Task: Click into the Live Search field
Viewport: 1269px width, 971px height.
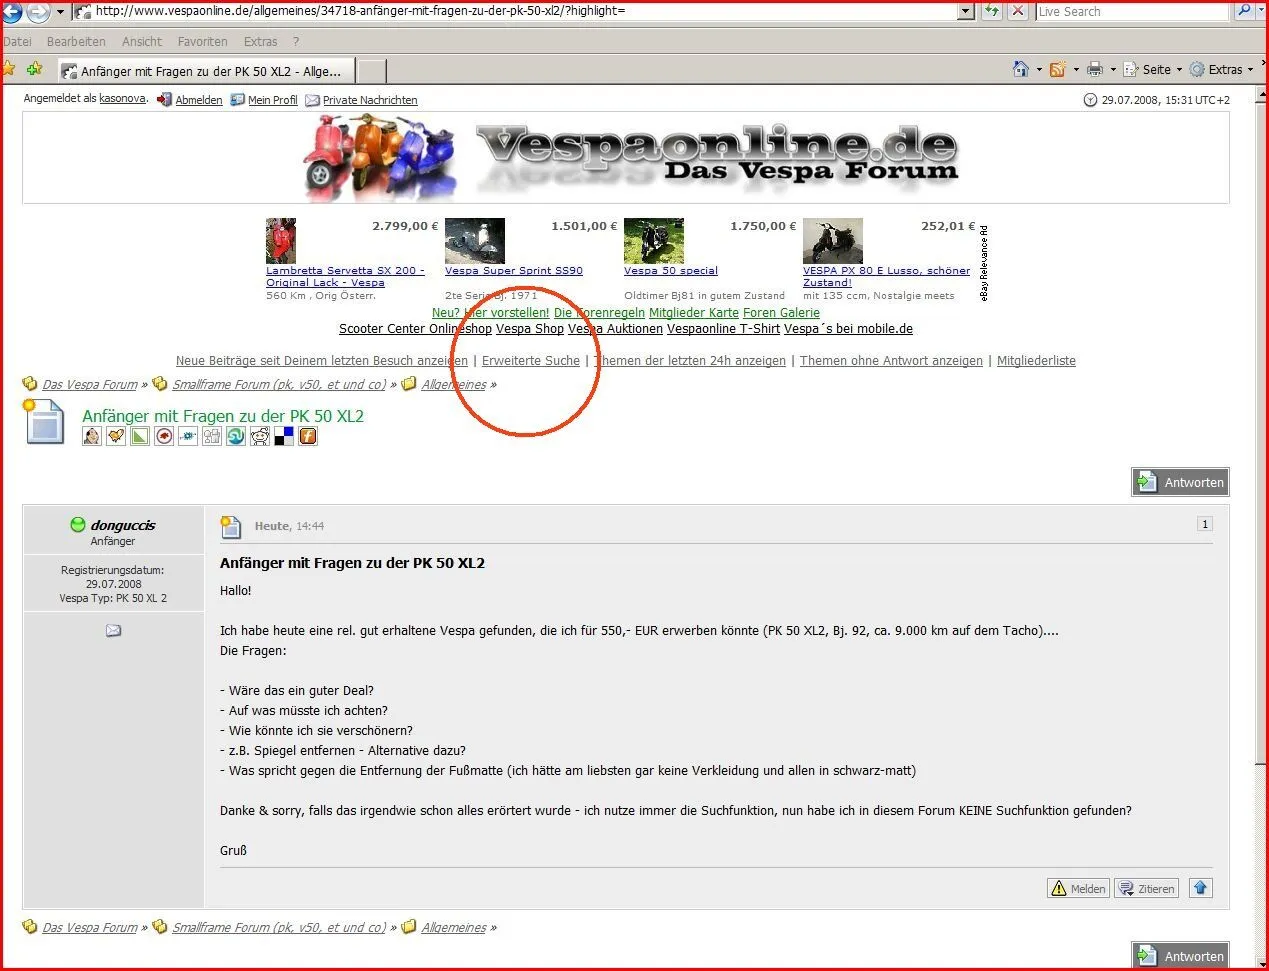Action: (1130, 11)
